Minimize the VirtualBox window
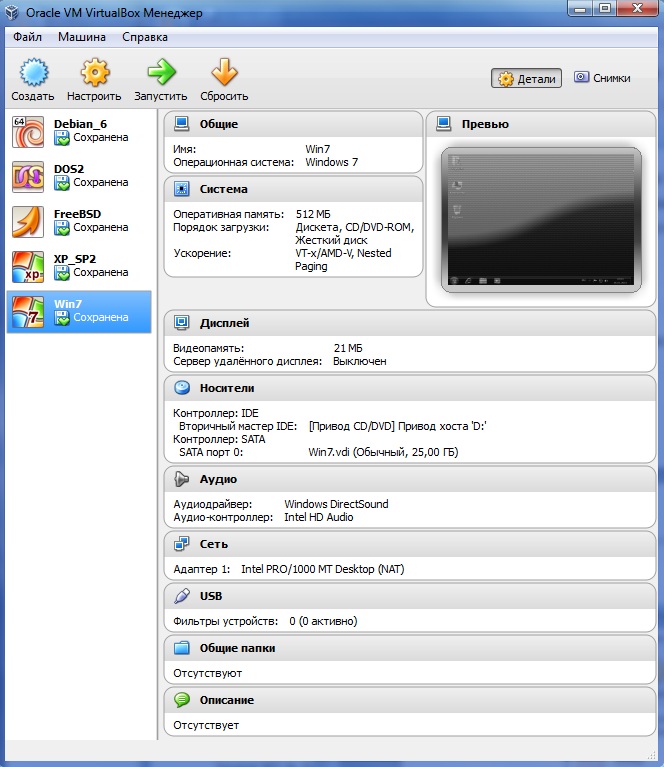Screen dimensions: 664x767 (580, 8)
